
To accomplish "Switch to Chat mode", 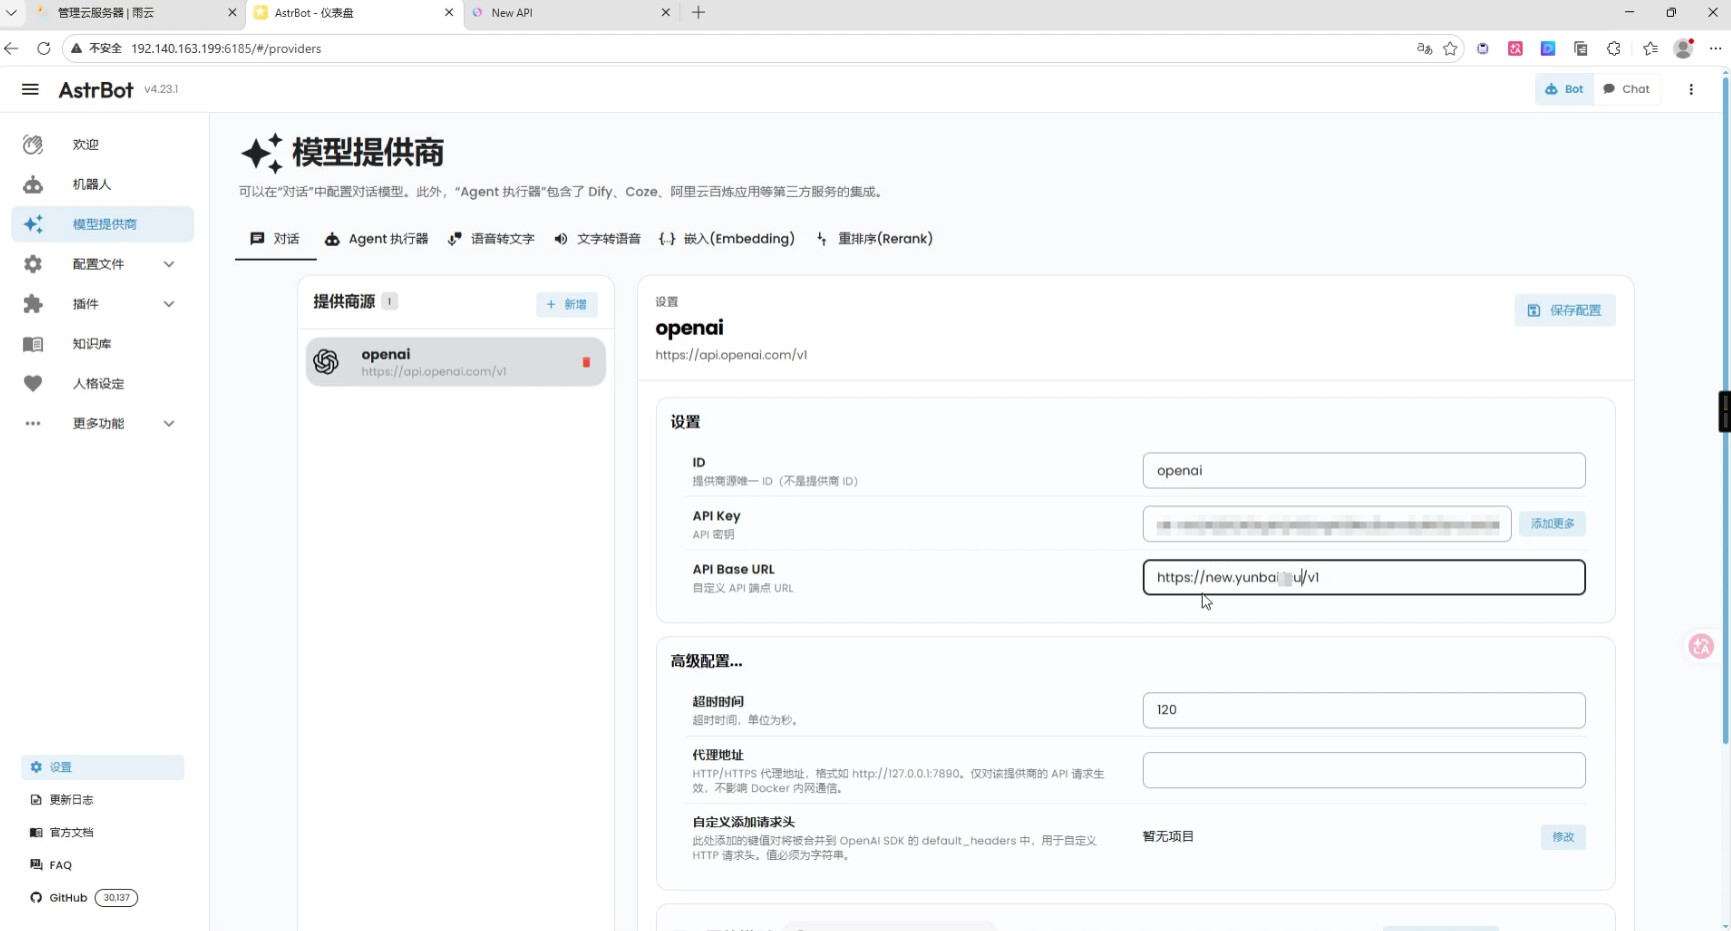I will pos(1626,89).
